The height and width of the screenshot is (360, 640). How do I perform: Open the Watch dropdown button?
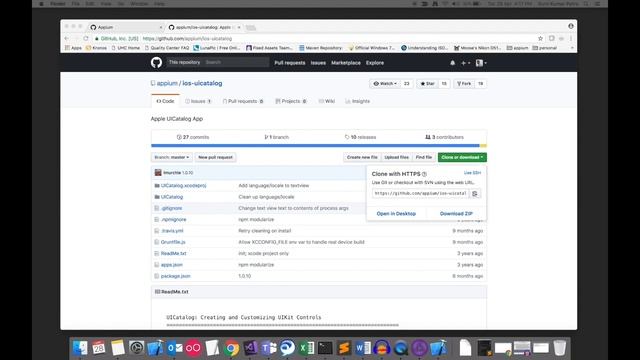click(x=385, y=84)
